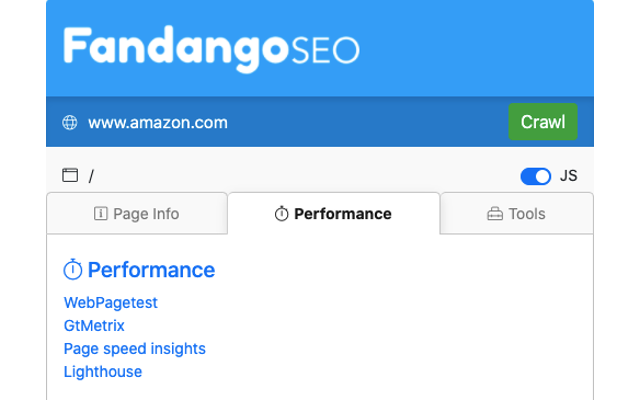Click the toolbox icon in Tools tab
The height and width of the screenshot is (400, 640).
click(495, 213)
